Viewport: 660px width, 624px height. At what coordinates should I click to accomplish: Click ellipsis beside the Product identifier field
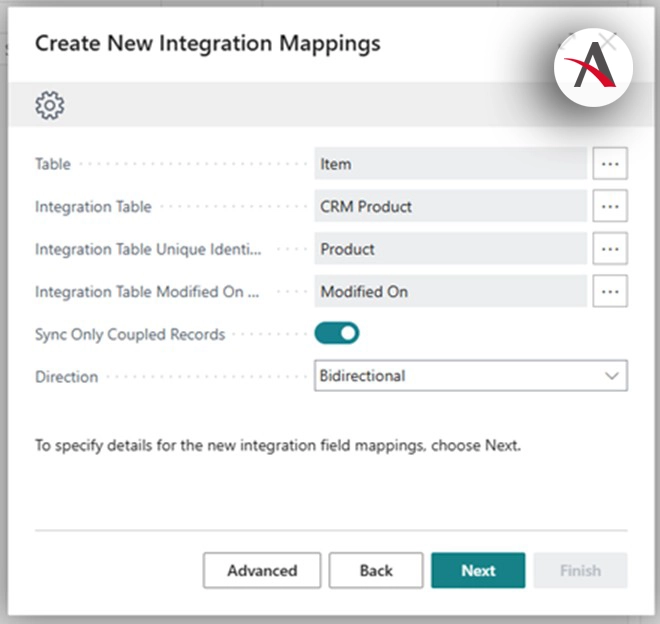pyautogui.click(x=609, y=249)
